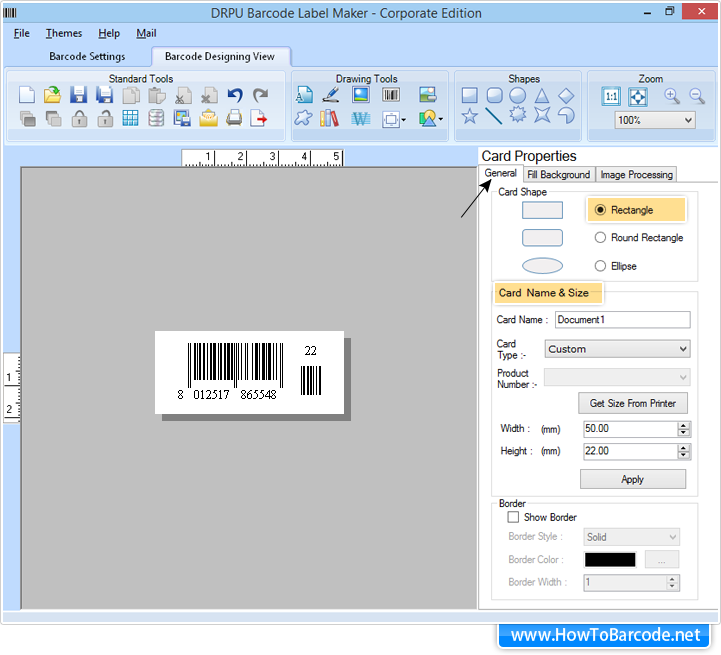Unlock the object with open padlock icon
The image size is (721, 655).
(105, 119)
